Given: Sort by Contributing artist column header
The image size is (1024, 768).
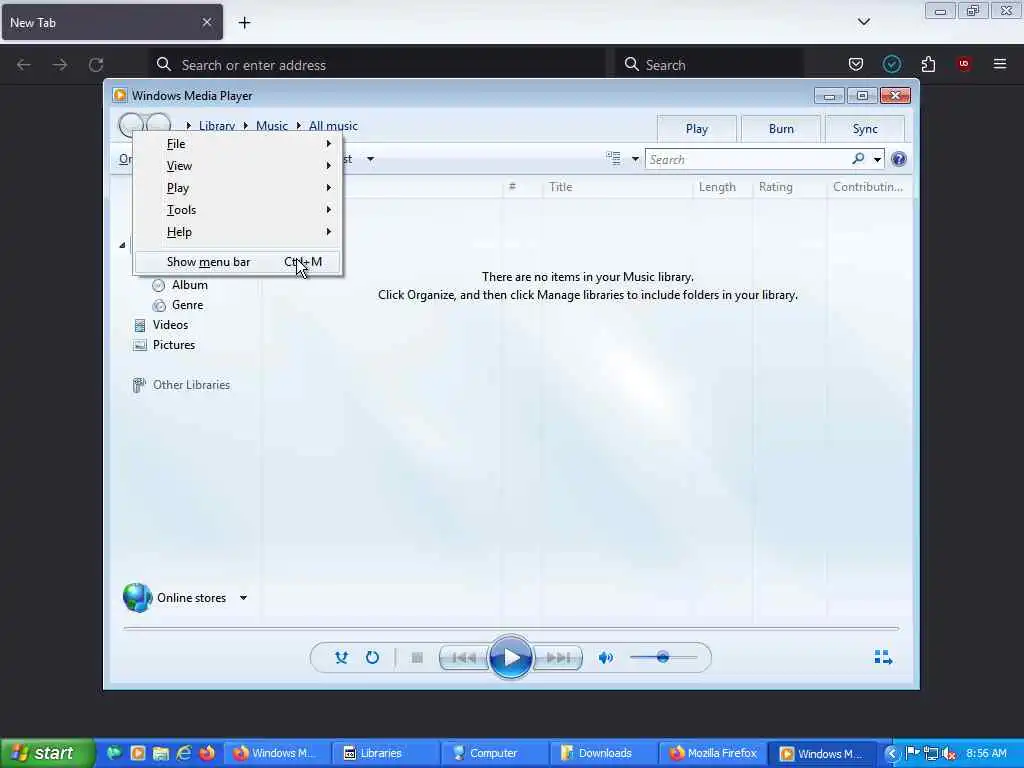Looking at the screenshot, I should 869,187.
